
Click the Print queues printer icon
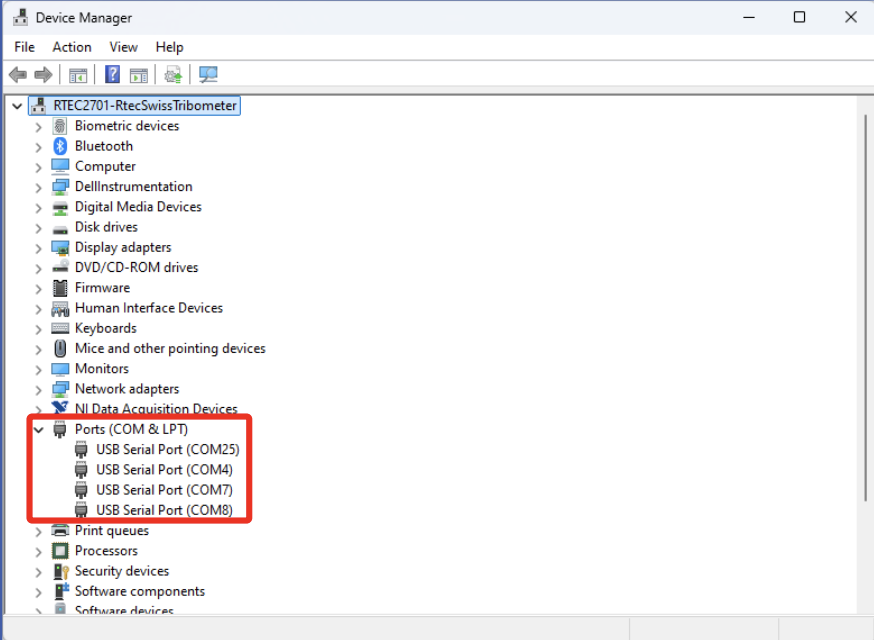[60, 530]
